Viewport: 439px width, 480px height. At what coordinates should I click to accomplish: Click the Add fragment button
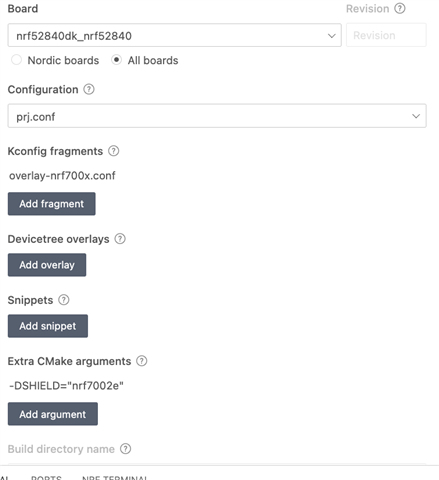pos(52,204)
